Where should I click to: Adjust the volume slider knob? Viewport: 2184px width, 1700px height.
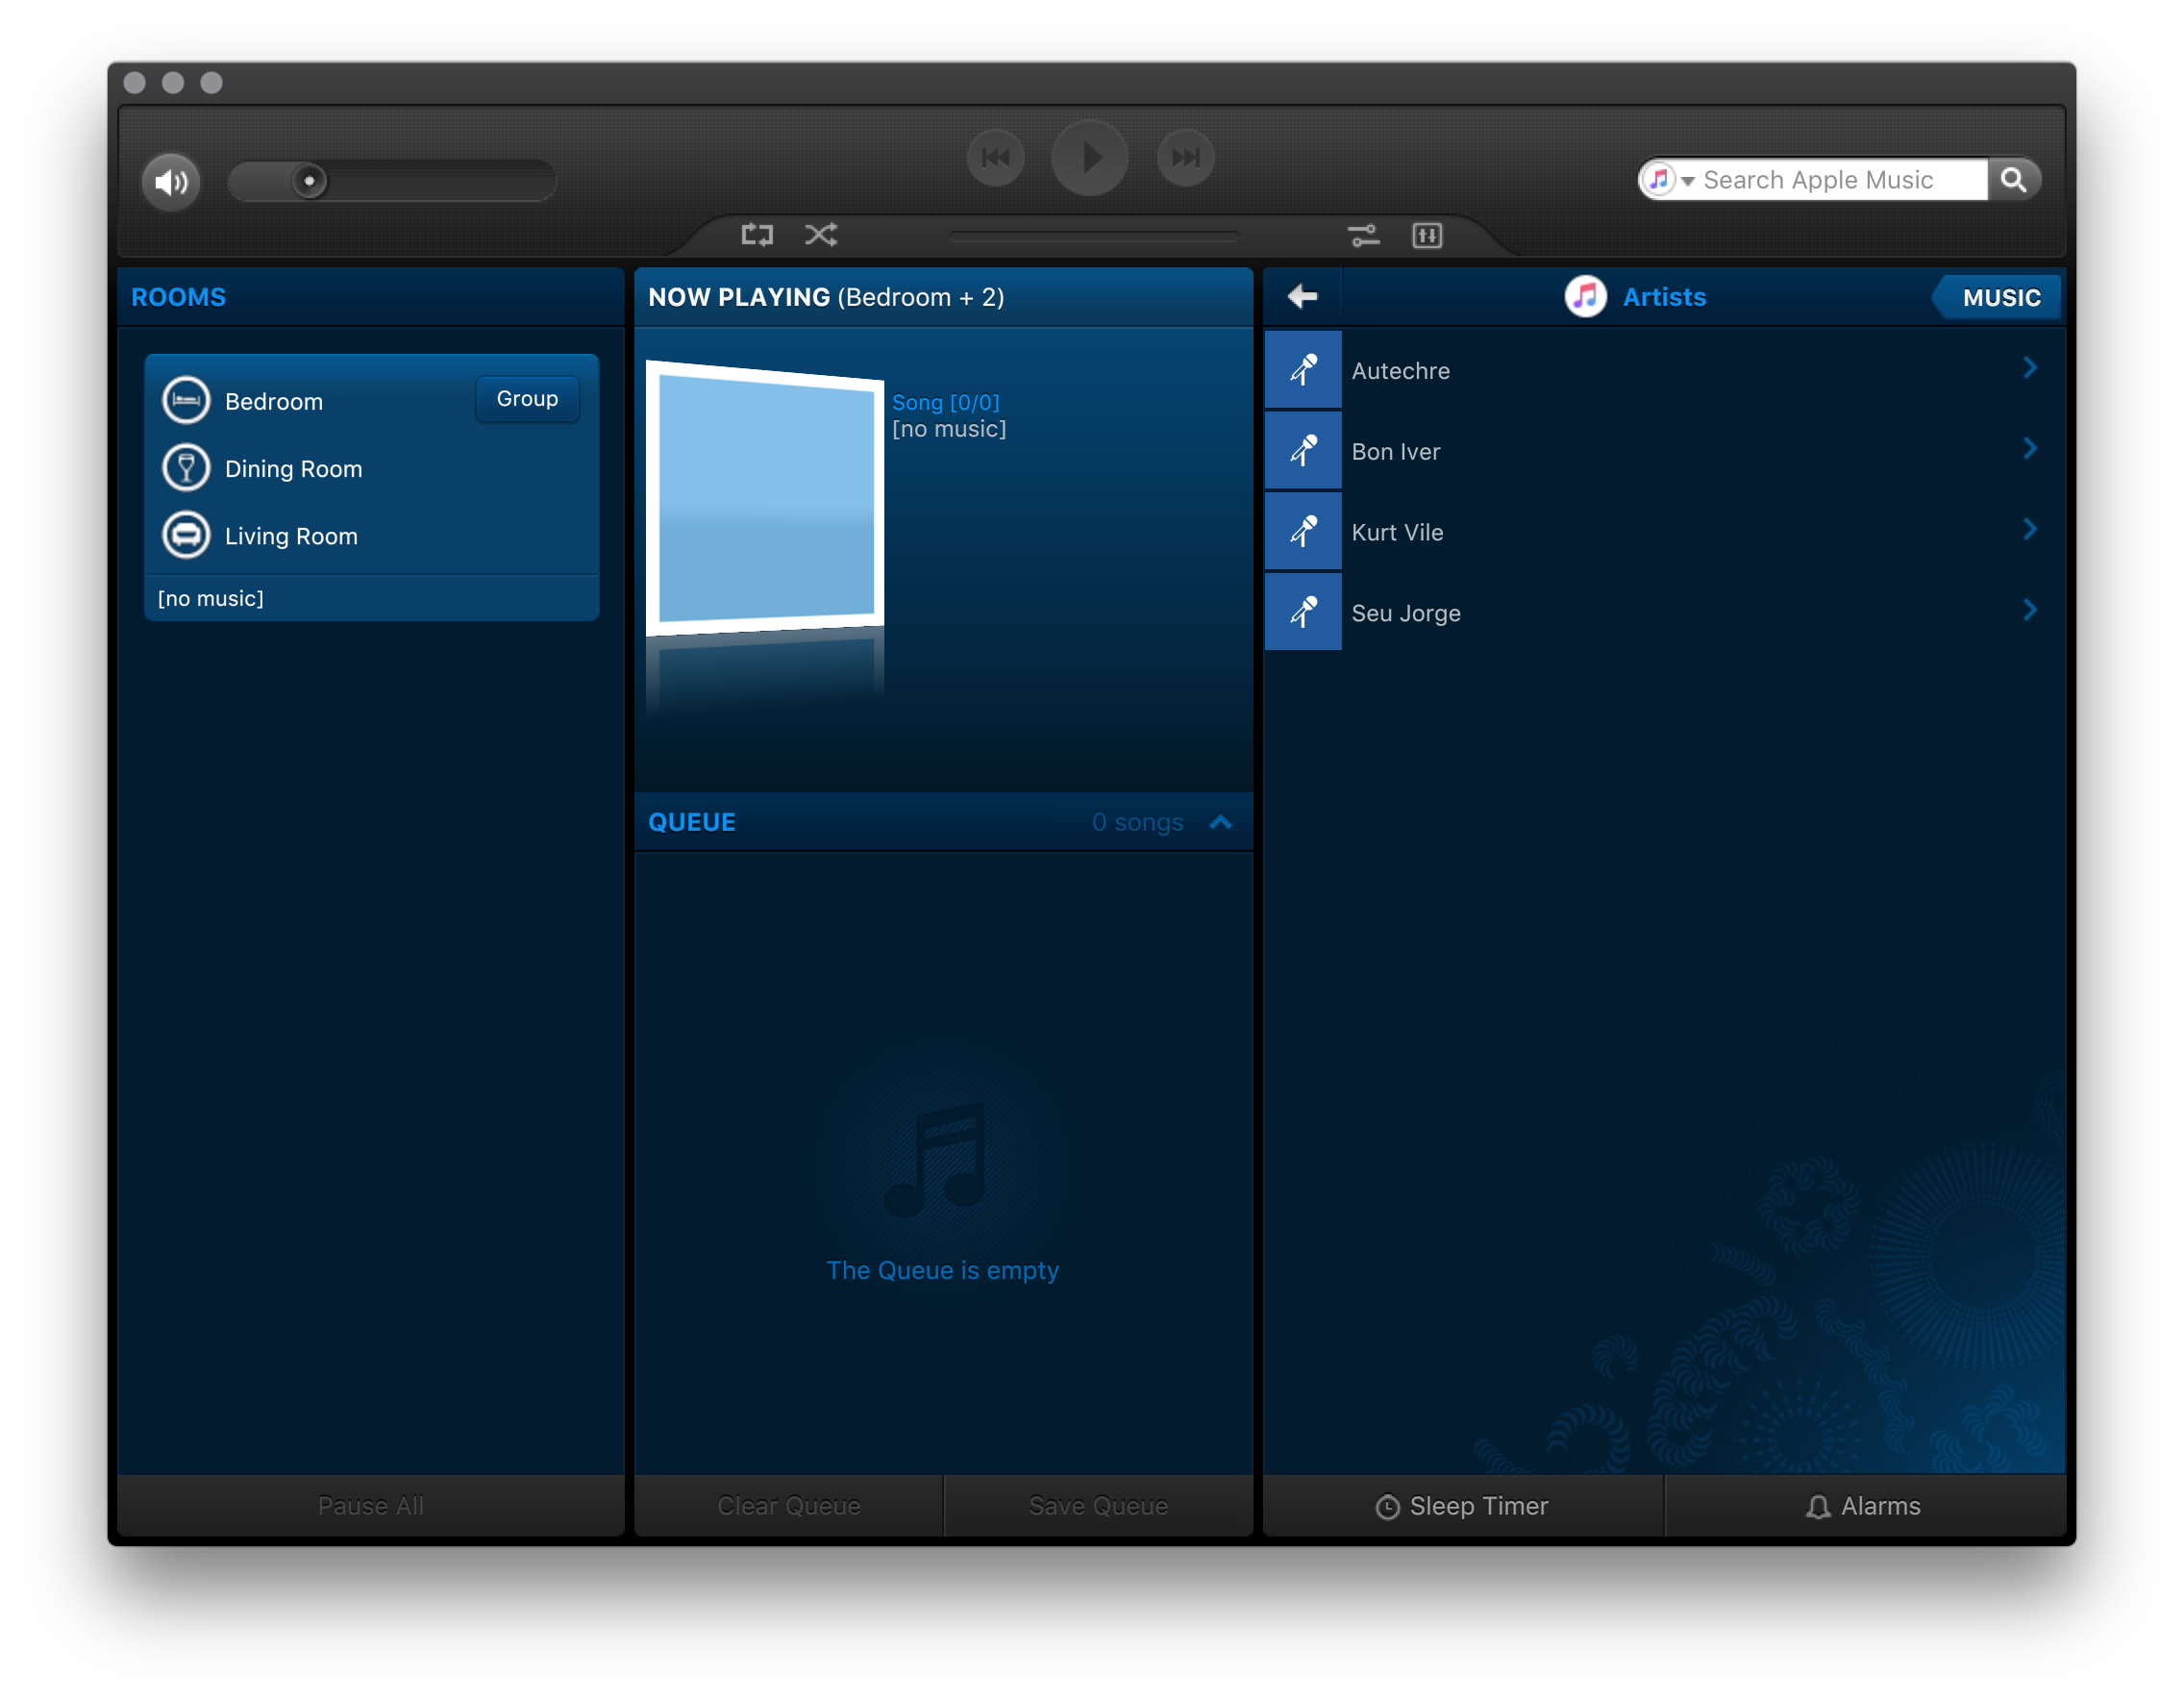click(309, 181)
